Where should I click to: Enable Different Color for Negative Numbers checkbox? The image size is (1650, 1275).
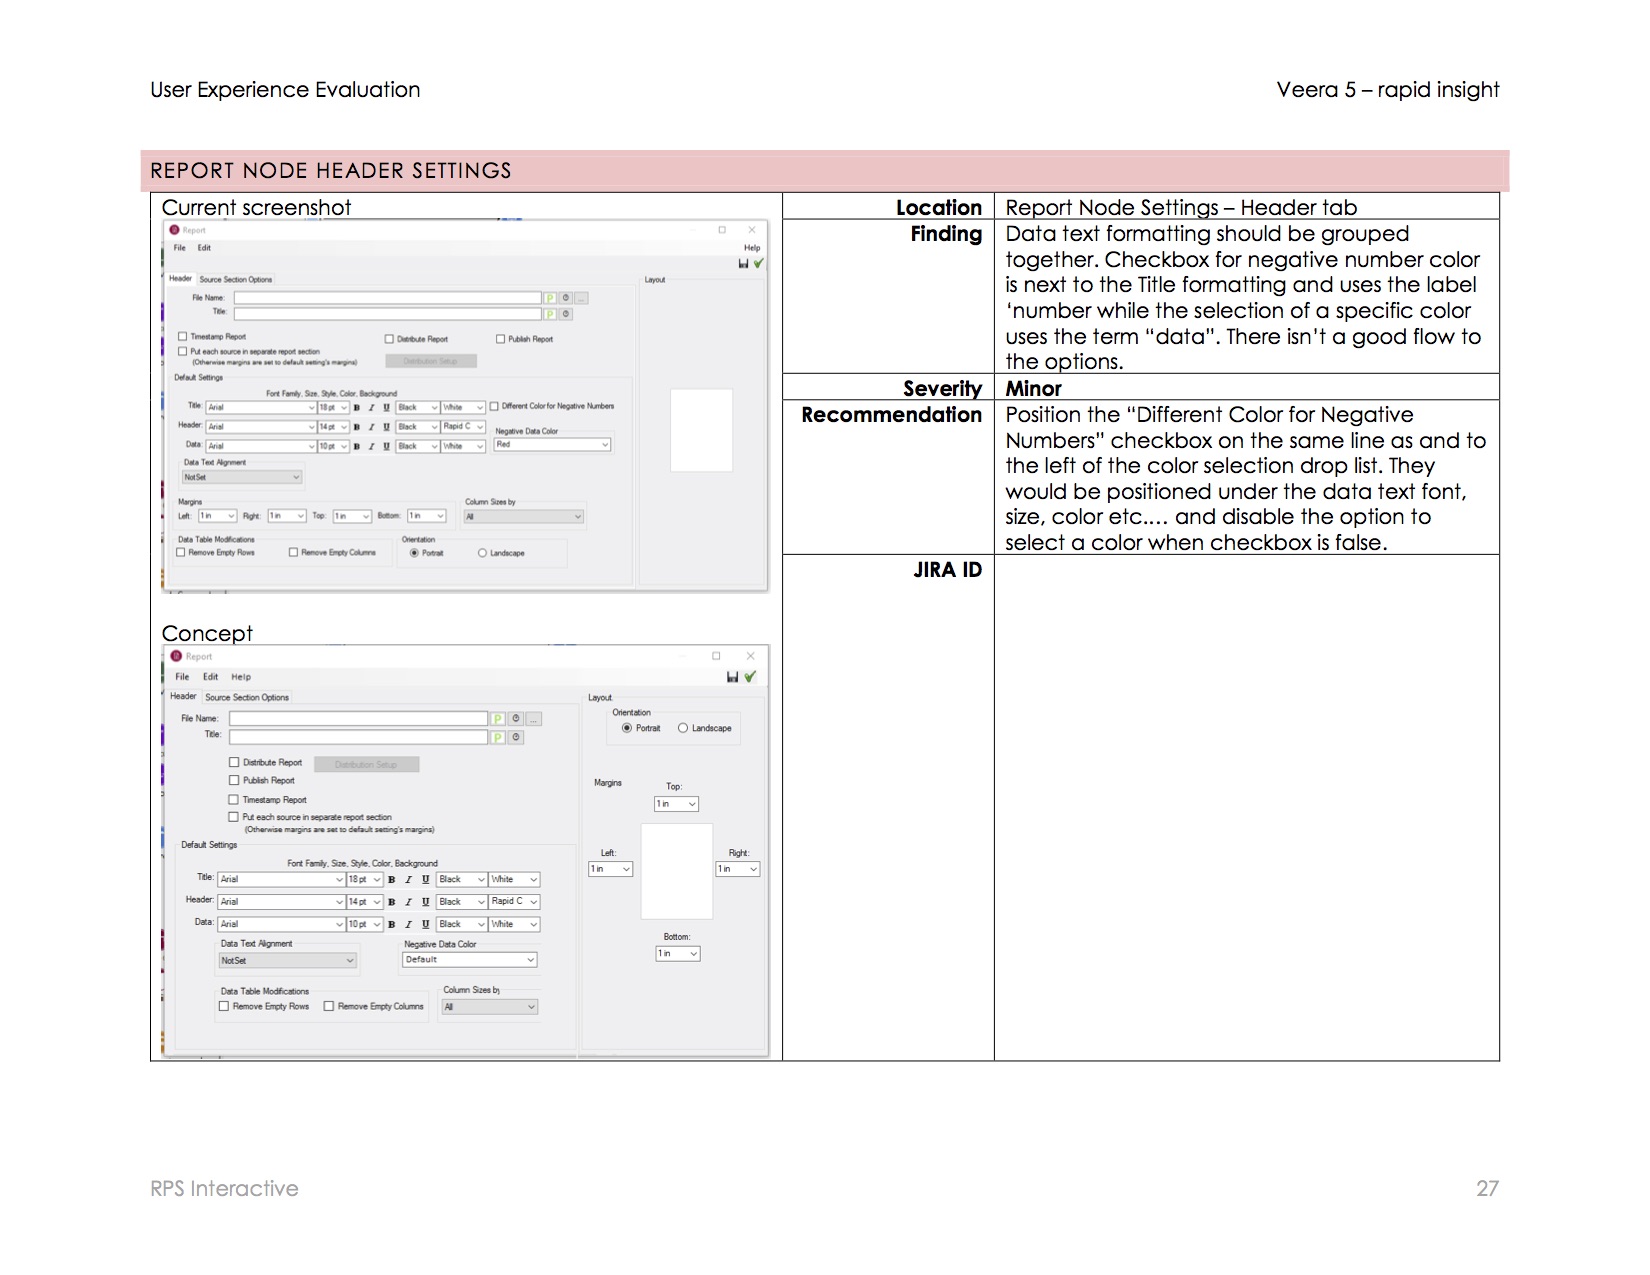494,407
